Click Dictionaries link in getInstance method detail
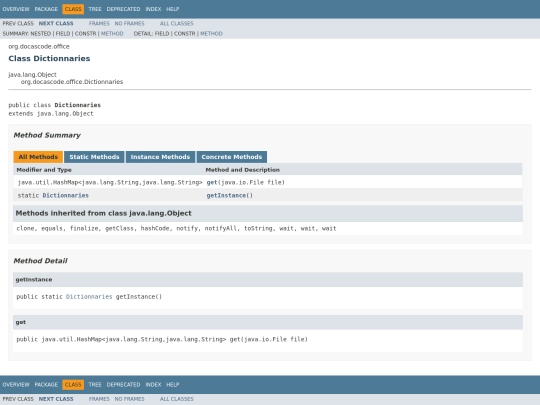 click(89, 297)
